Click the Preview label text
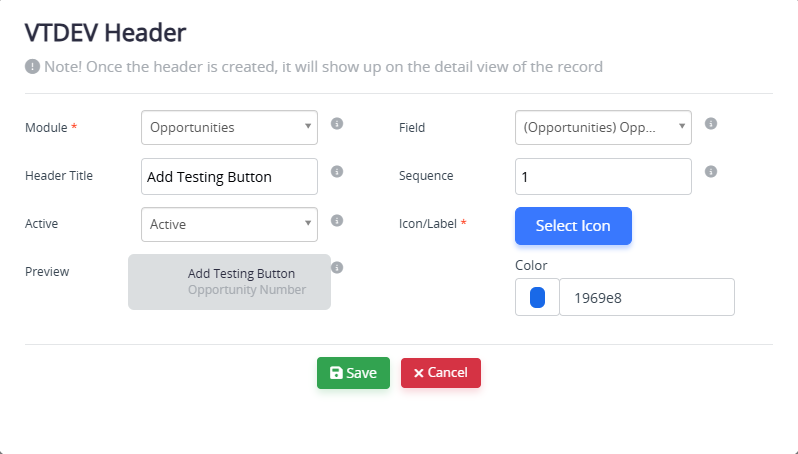 (x=47, y=271)
